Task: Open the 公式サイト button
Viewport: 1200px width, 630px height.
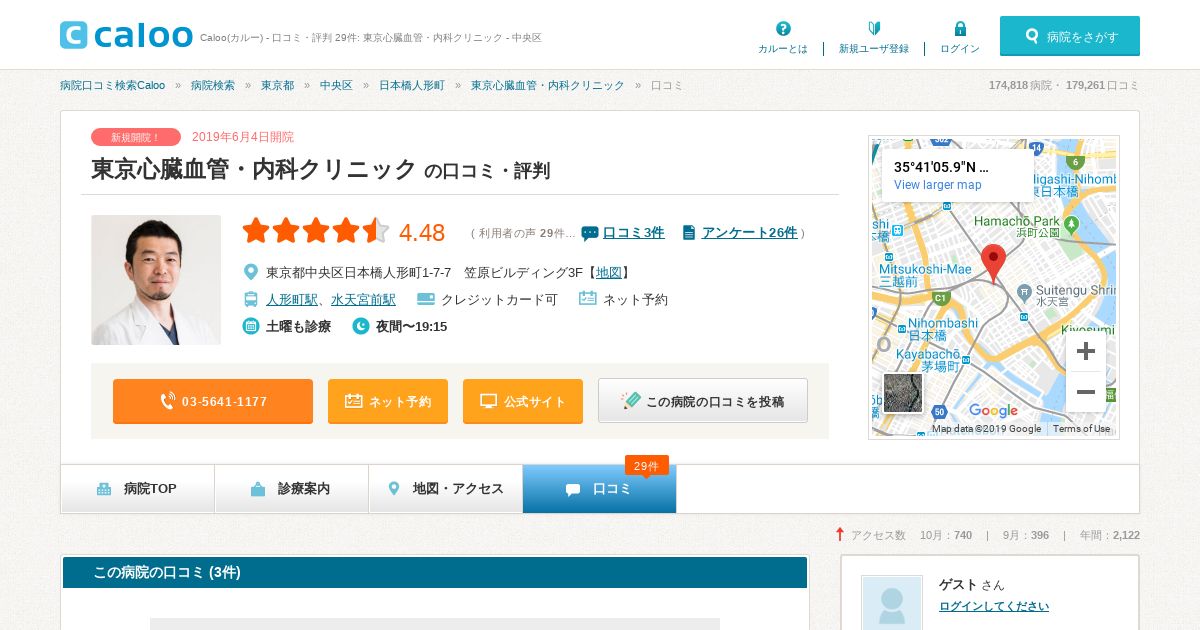Action: coord(523,401)
